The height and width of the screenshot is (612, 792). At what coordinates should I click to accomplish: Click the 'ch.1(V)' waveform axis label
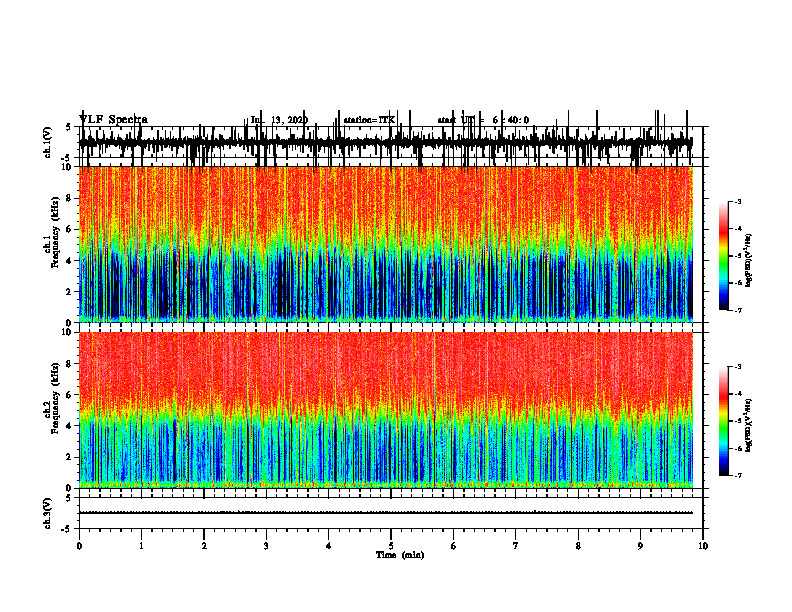tap(48, 142)
